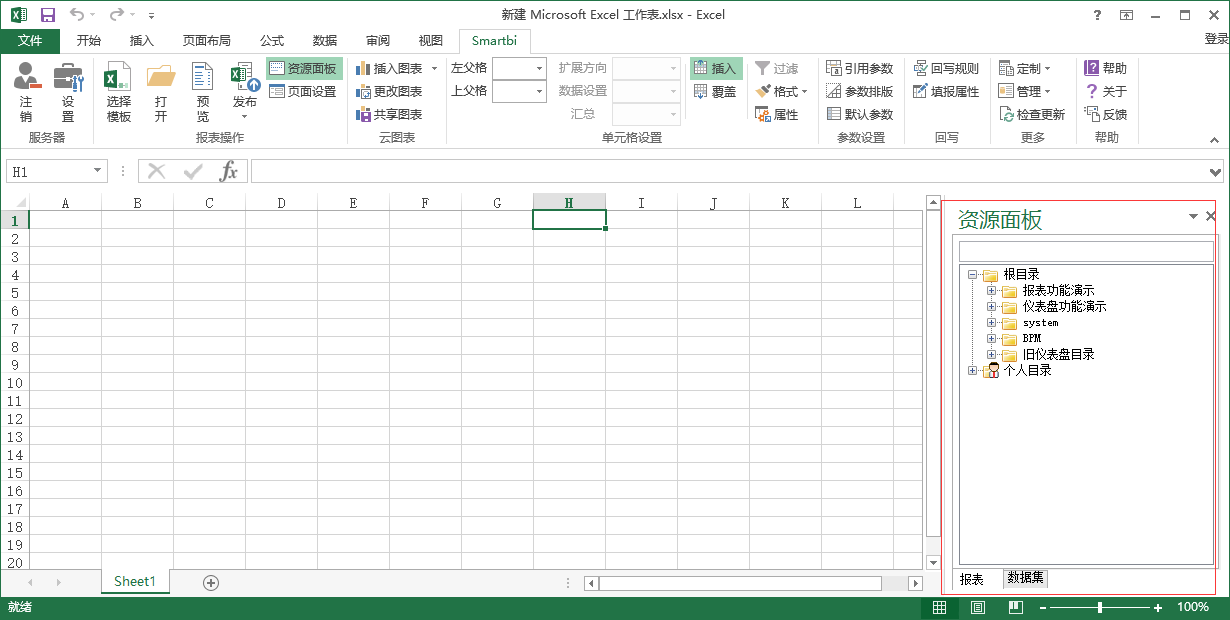Switch to the 报表 panel tab
This screenshot has width=1230, height=620.
[972, 579]
